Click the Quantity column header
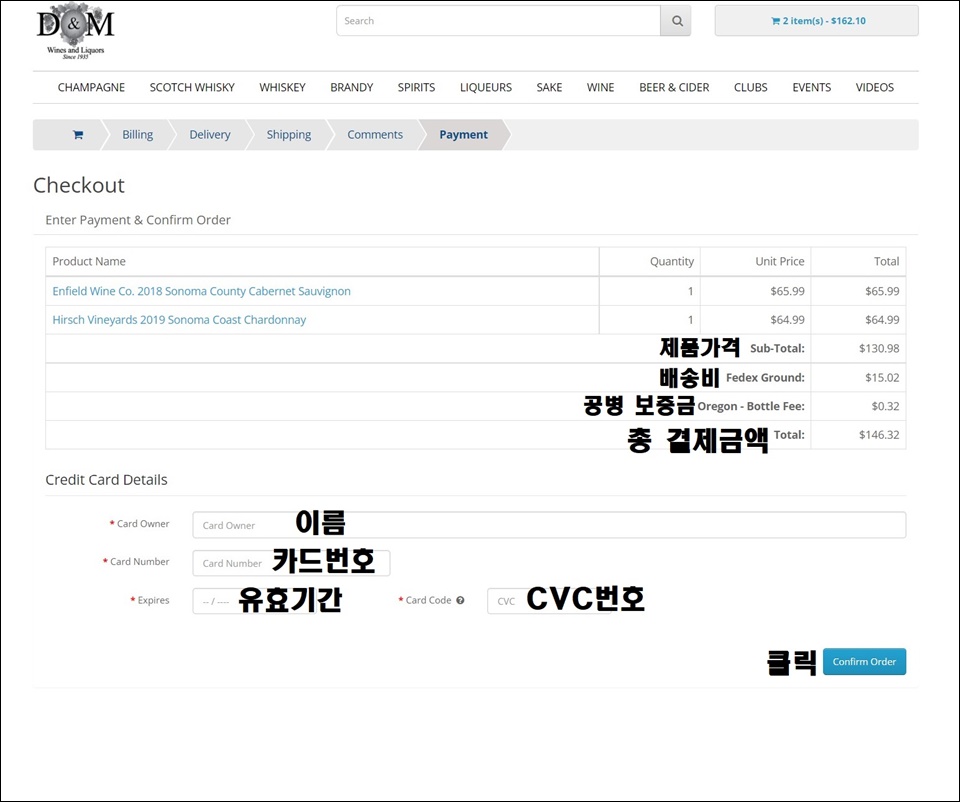 672,261
